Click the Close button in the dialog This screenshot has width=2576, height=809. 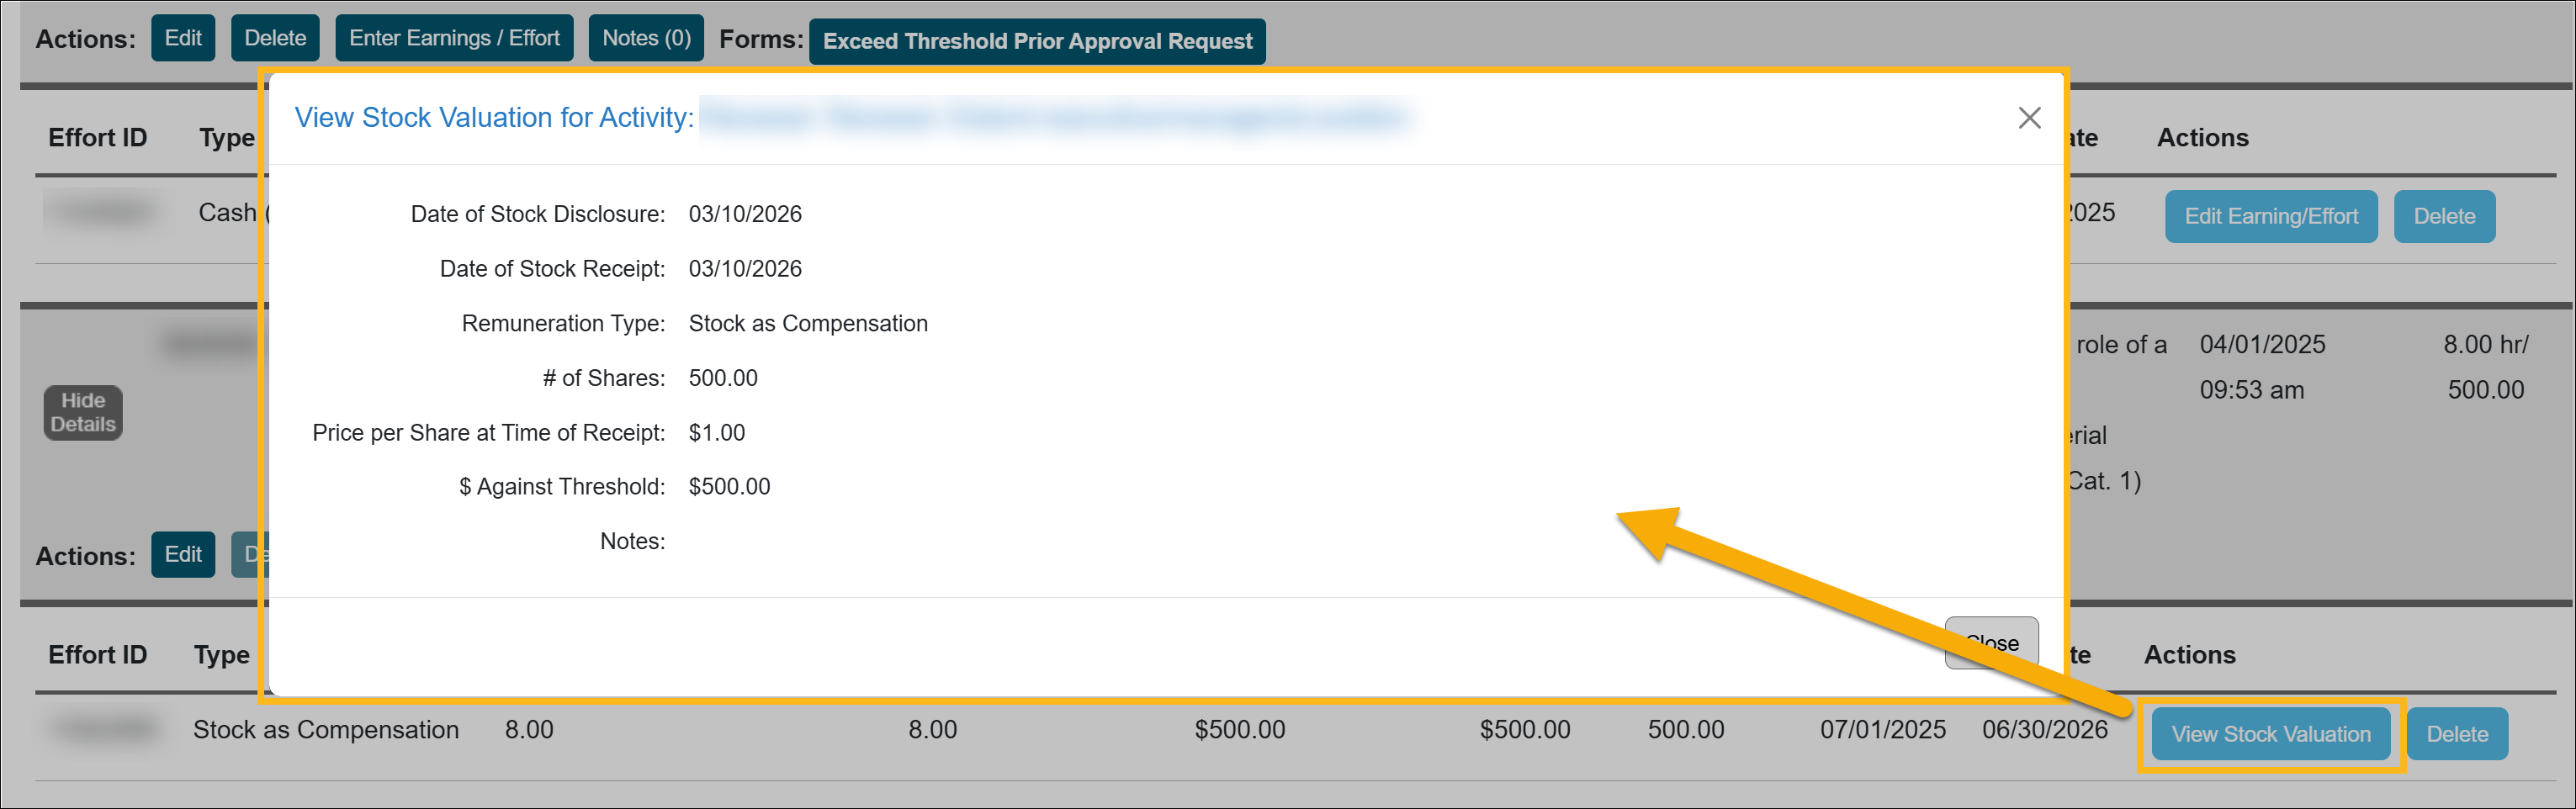pyautogui.click(x=1990, y=643)
